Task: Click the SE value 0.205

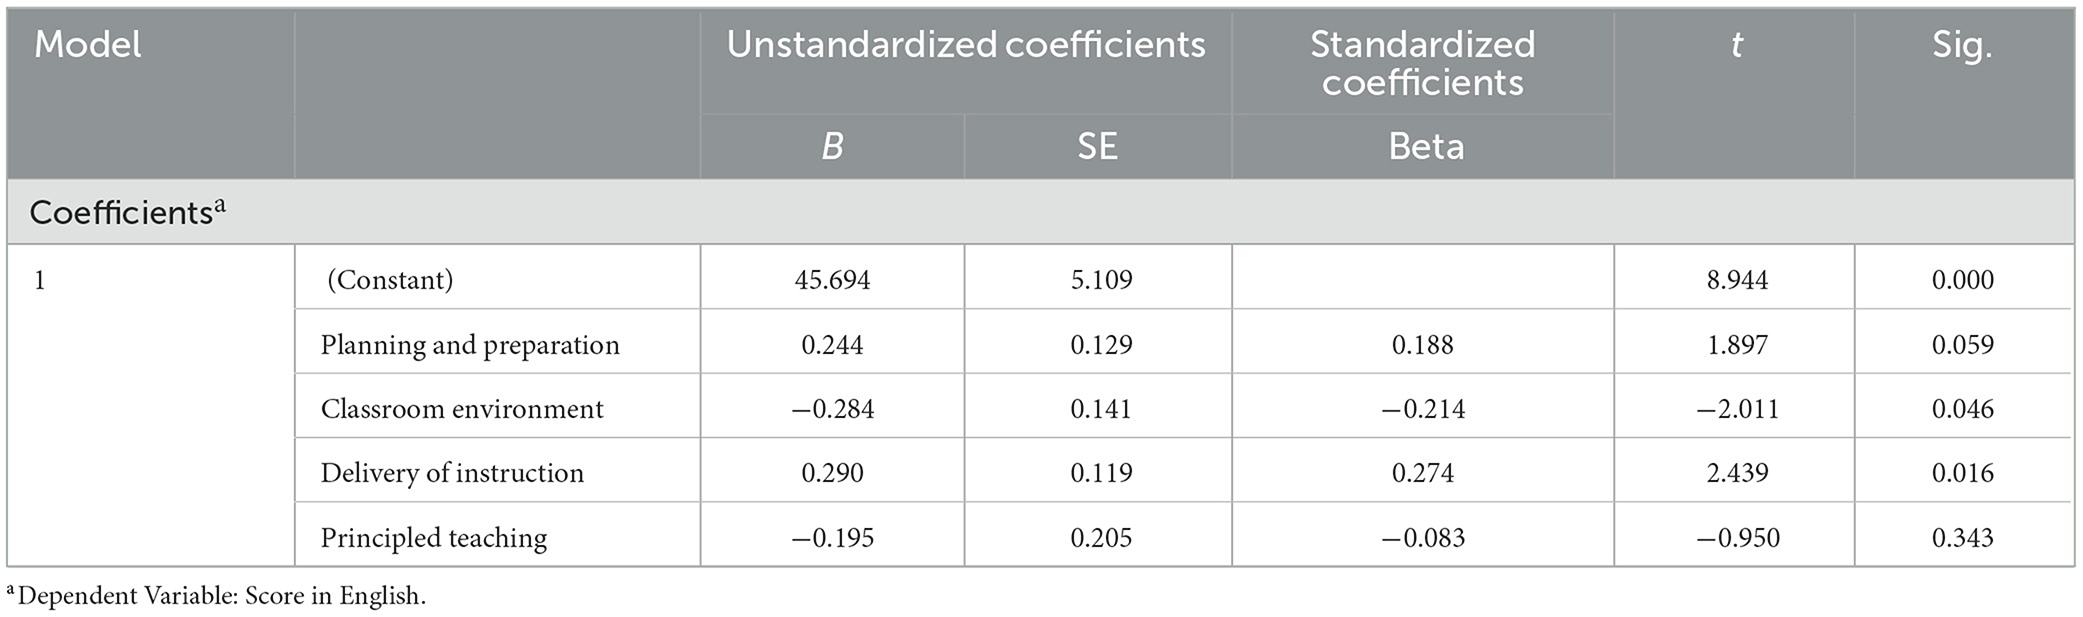Action: (1101, 538)
